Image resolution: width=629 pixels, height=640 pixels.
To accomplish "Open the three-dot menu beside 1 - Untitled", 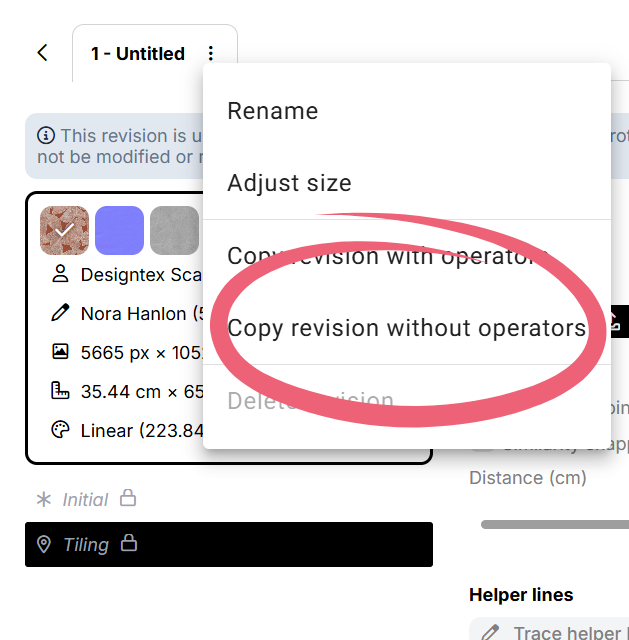I will [x=210, y=54].
